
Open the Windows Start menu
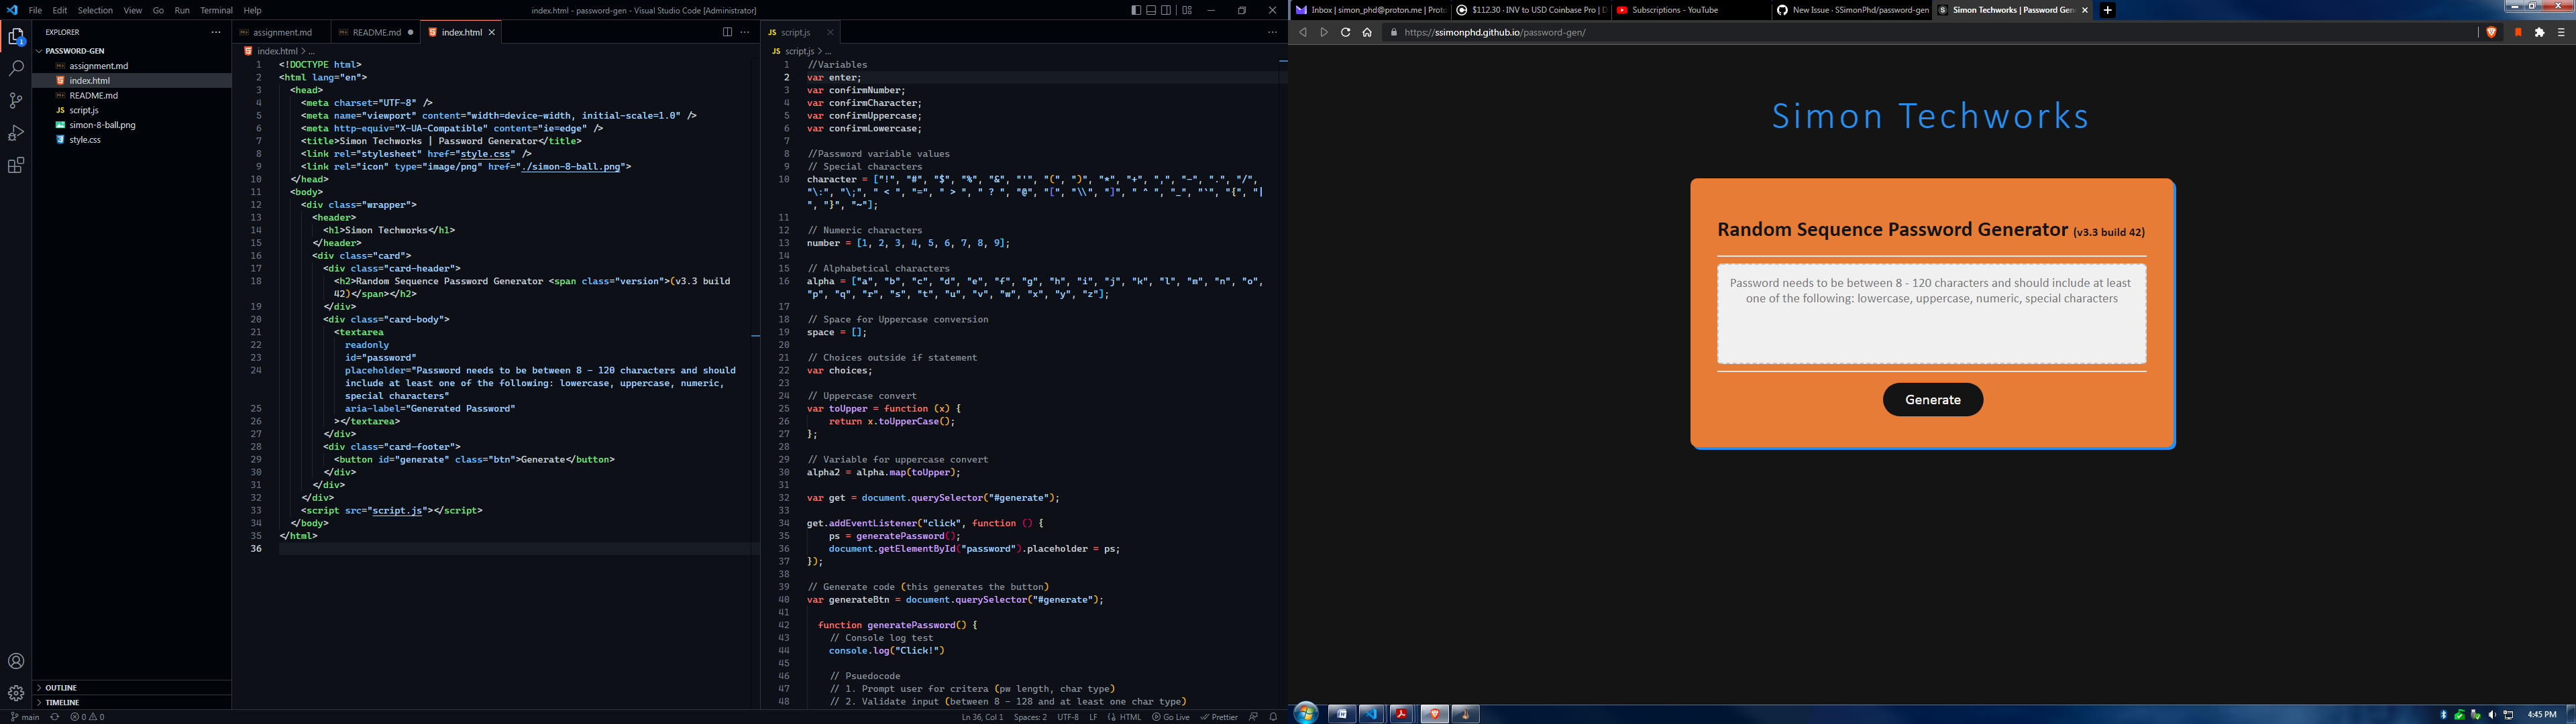[x=1306, y=713]
